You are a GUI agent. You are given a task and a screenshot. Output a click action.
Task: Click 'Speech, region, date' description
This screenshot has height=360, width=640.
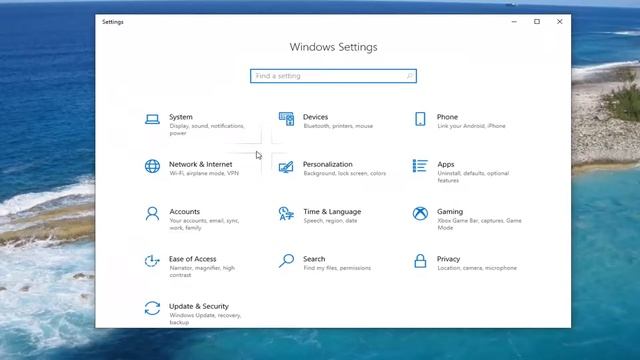point(330,221)
